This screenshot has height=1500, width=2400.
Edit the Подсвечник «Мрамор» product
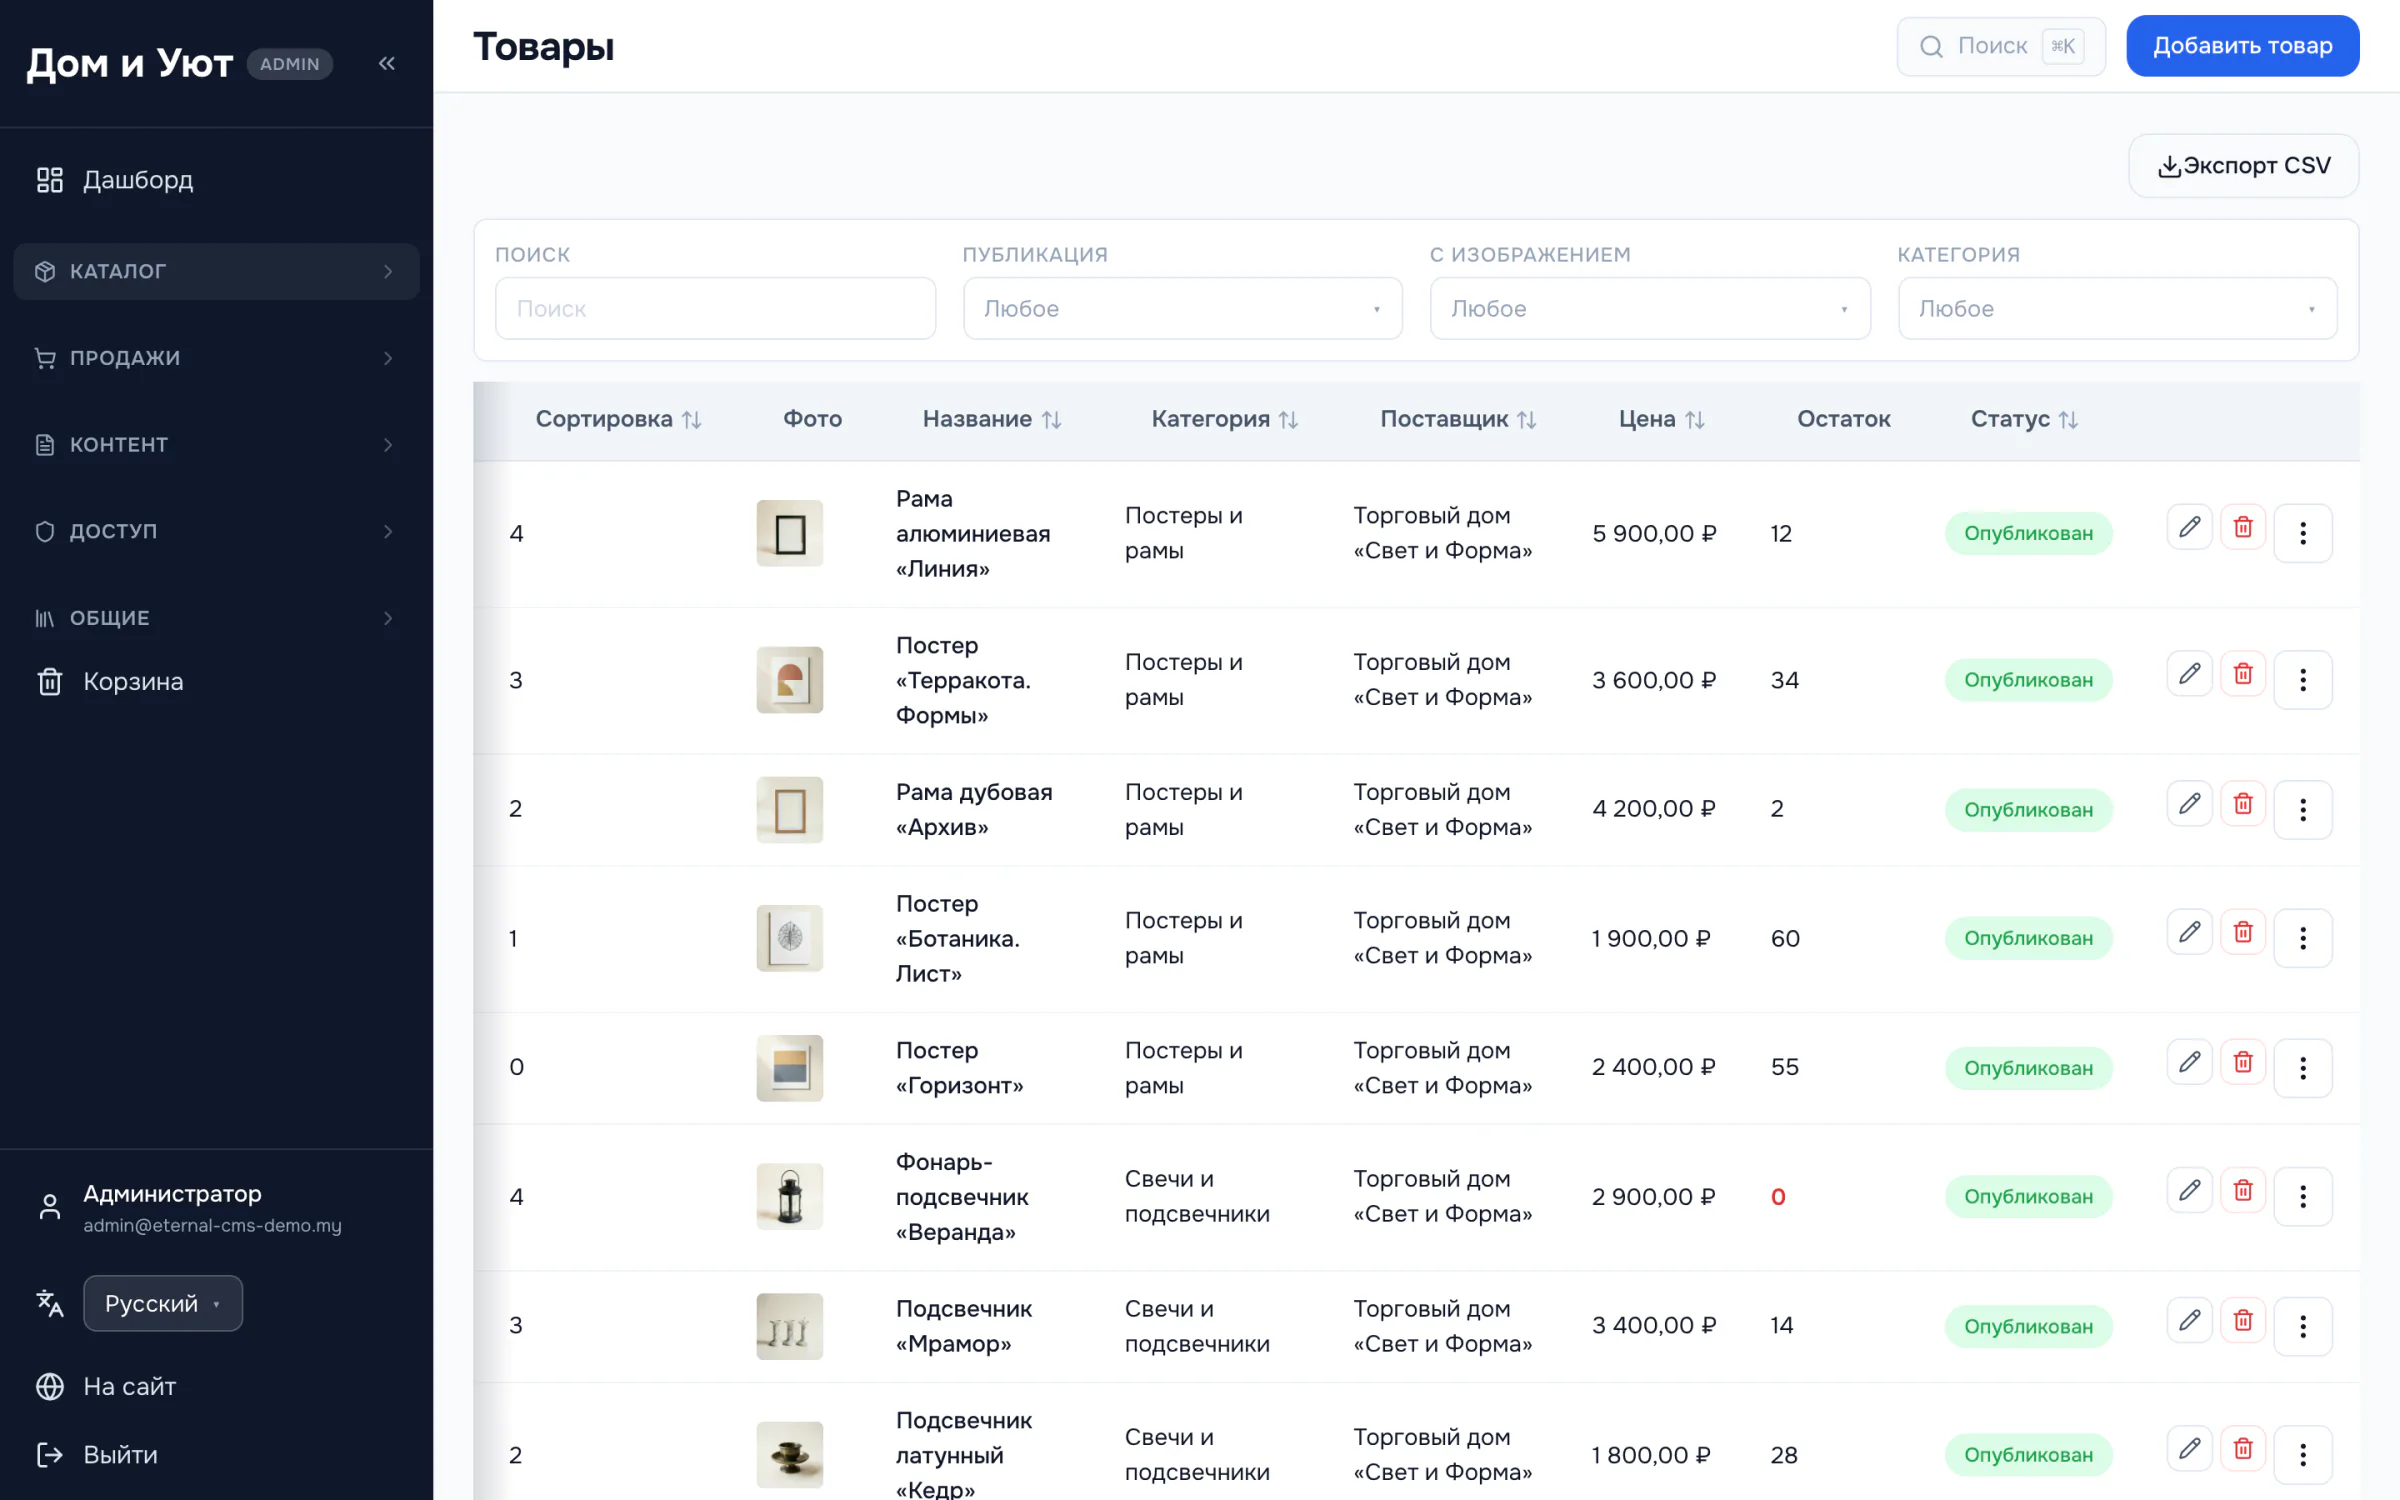[2189, 1320]
